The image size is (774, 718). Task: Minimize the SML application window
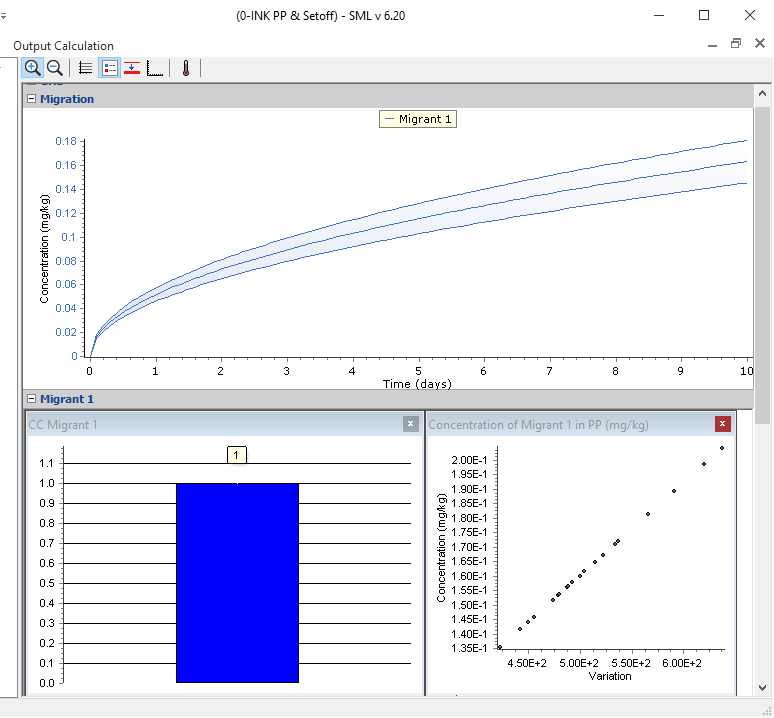click(658, 15)
